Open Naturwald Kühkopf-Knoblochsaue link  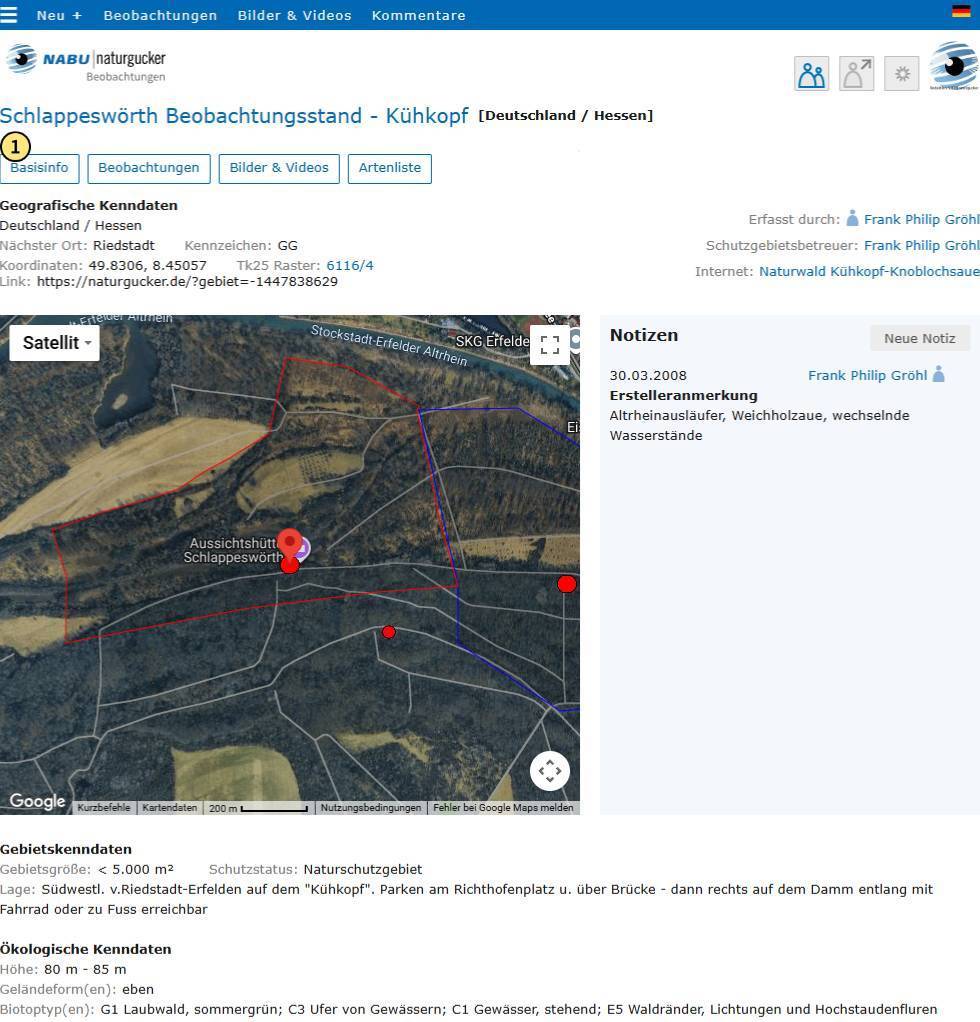coord(869,271)
